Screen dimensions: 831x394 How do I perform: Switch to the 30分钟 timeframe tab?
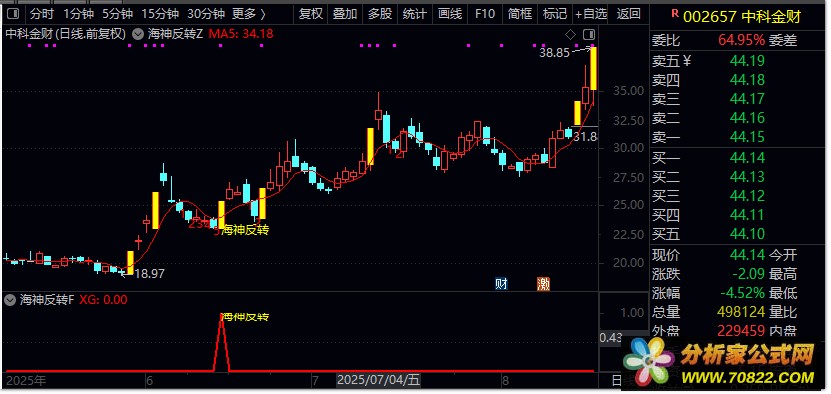click(206, 14)
